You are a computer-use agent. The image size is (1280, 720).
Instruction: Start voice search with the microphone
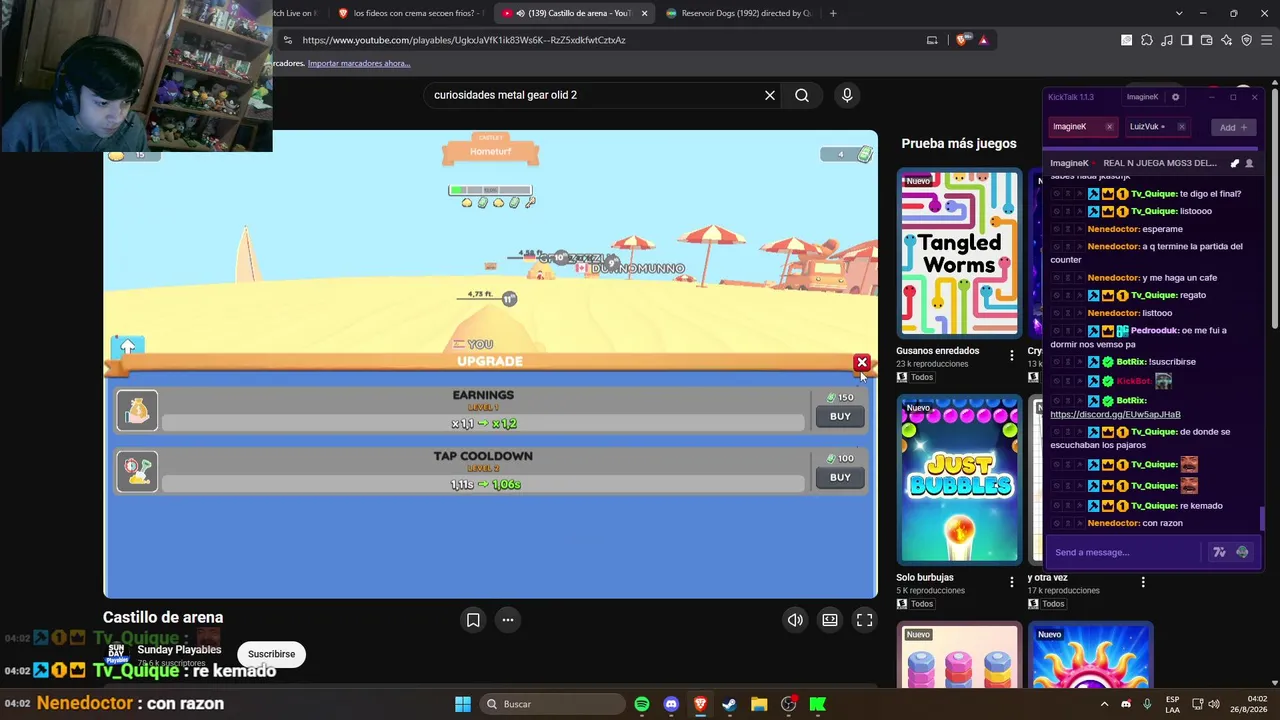tap(847, 95)
